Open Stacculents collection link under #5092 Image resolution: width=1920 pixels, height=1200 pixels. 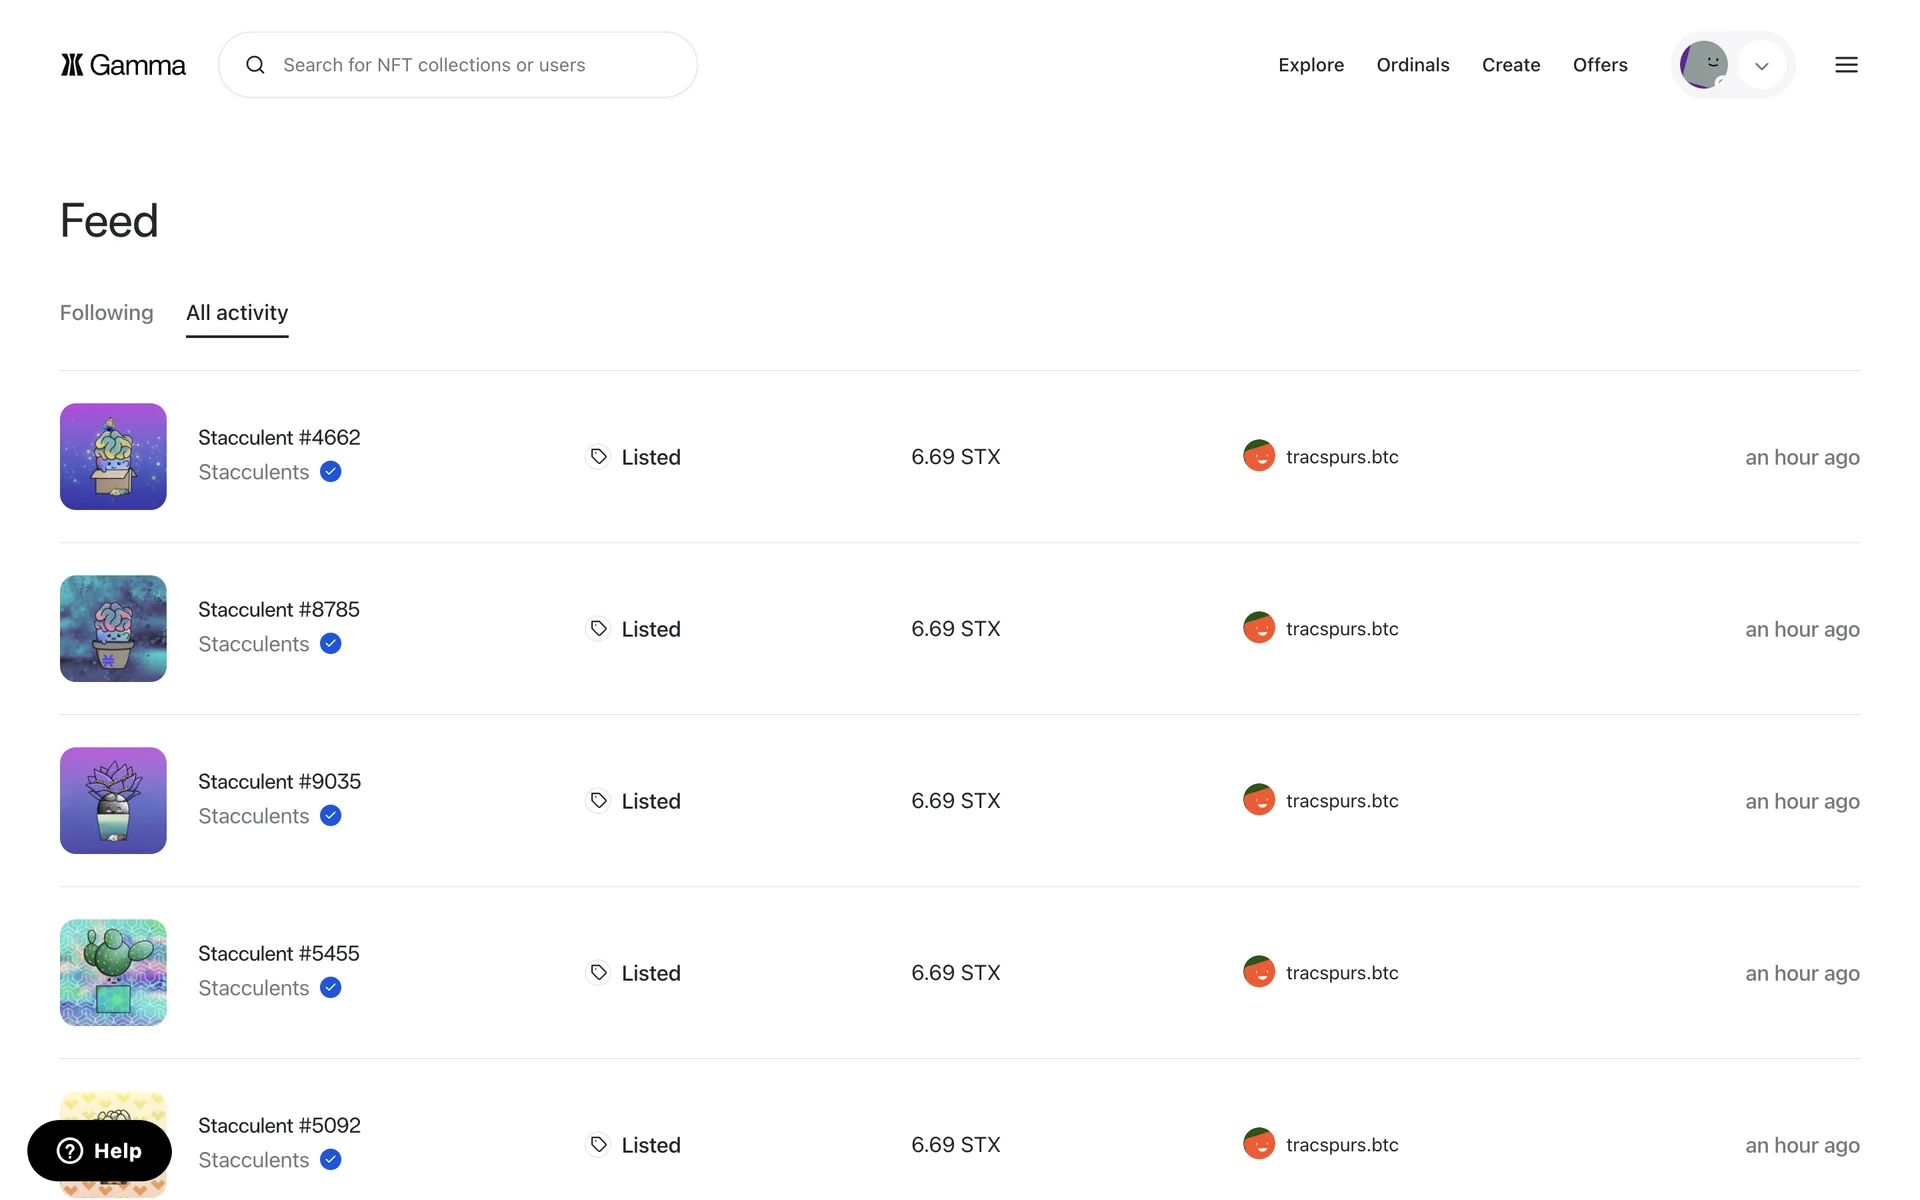tap(254, 1160)
